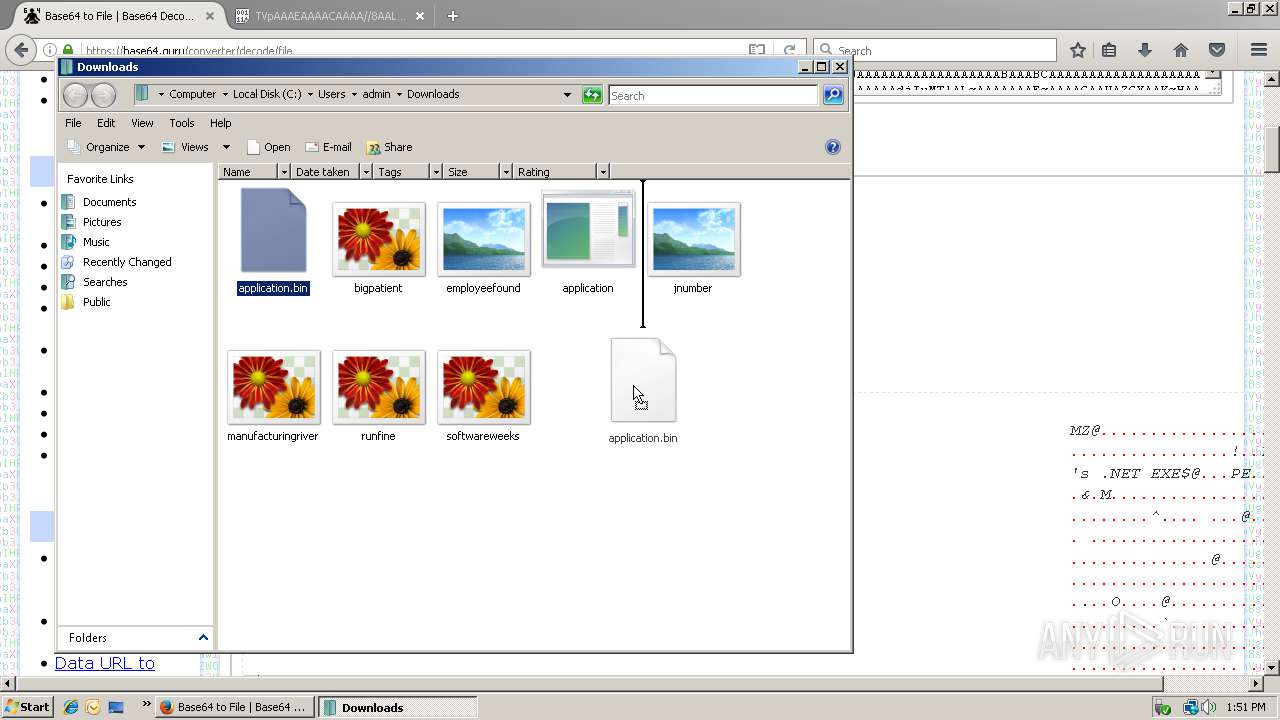This screenshot has height=720, width=1280.
Task: Select the softwareweeks image file
Action: (484, 387)
